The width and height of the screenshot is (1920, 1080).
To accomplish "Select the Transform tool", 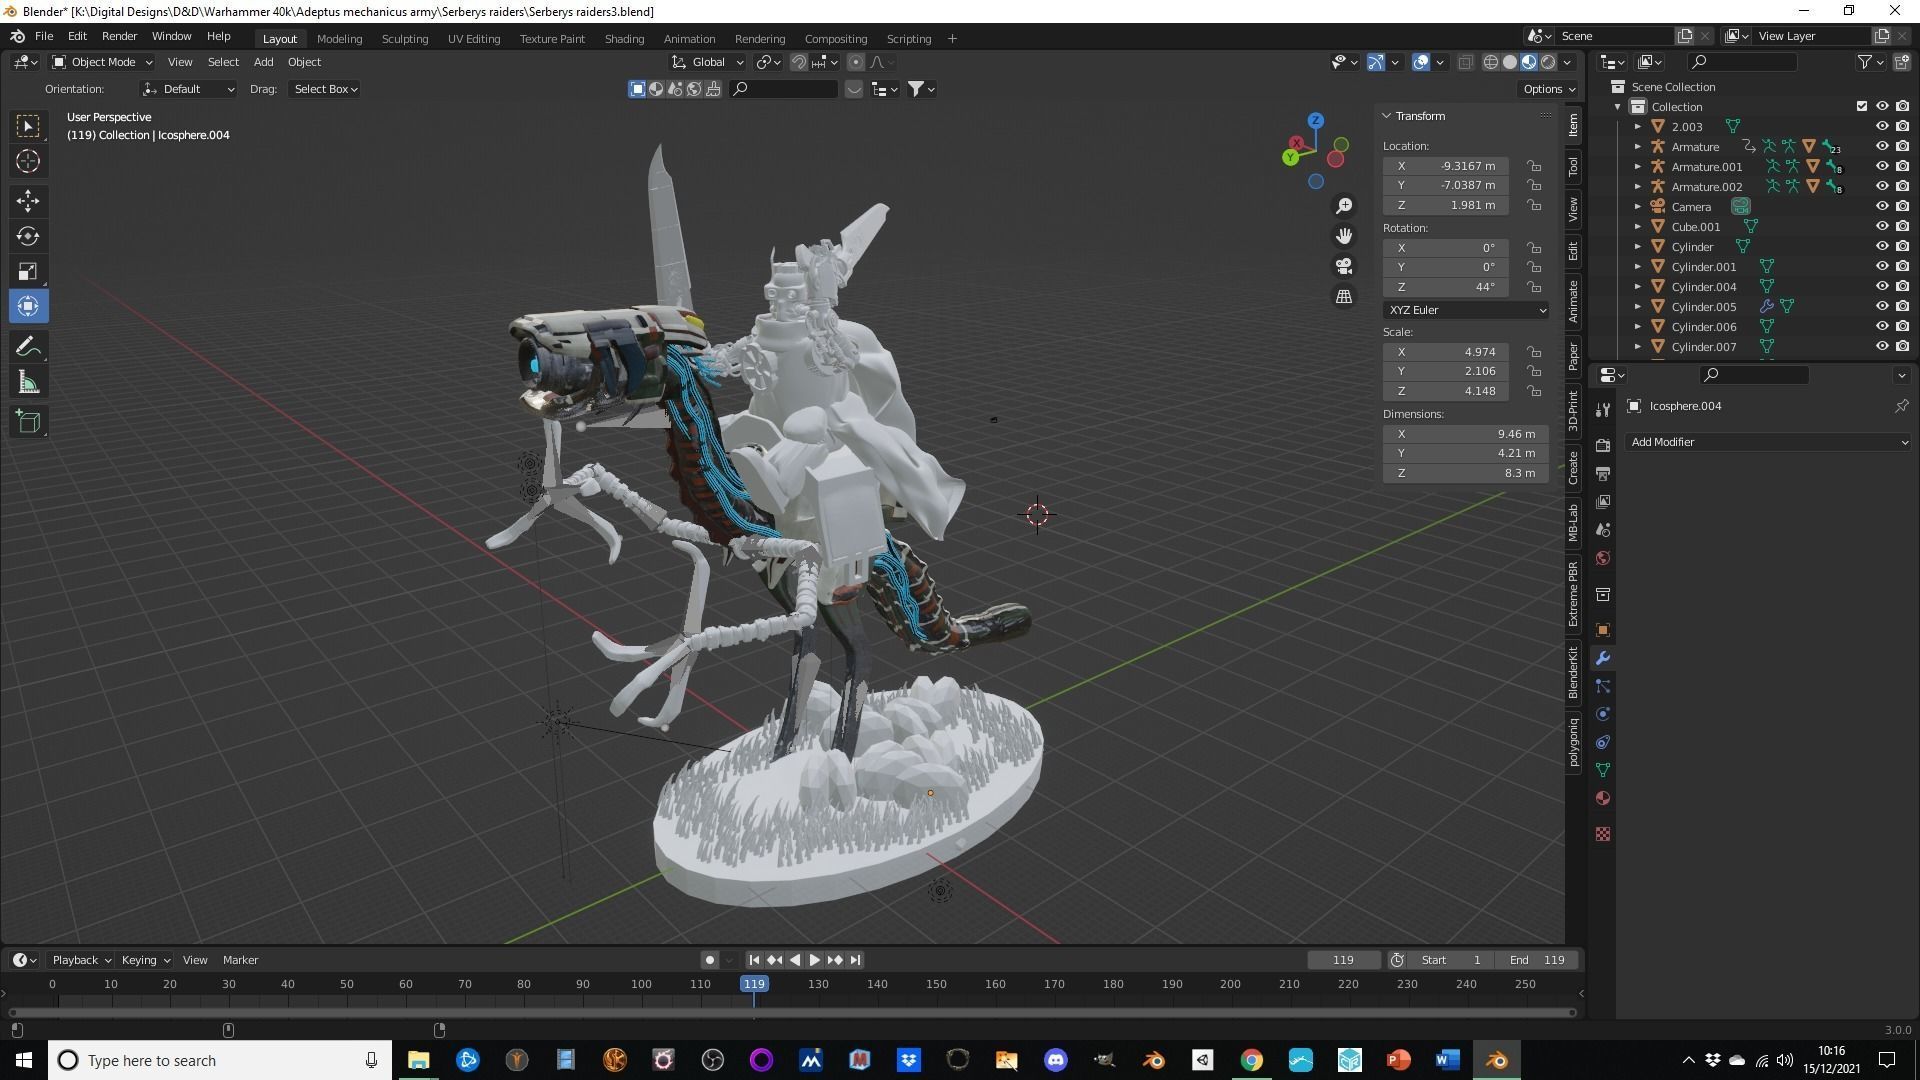I will pos(28,306).
